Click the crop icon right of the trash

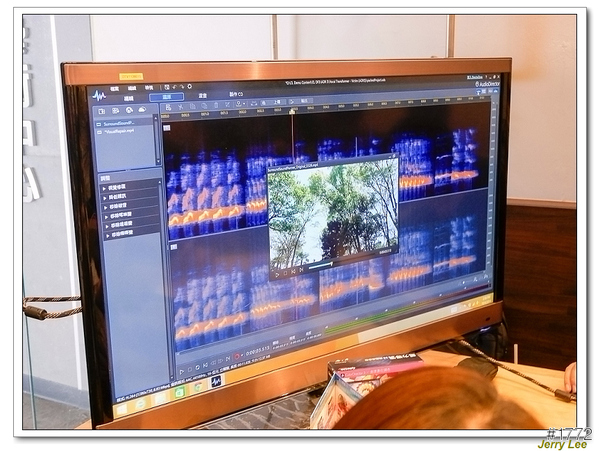point(228,104)
